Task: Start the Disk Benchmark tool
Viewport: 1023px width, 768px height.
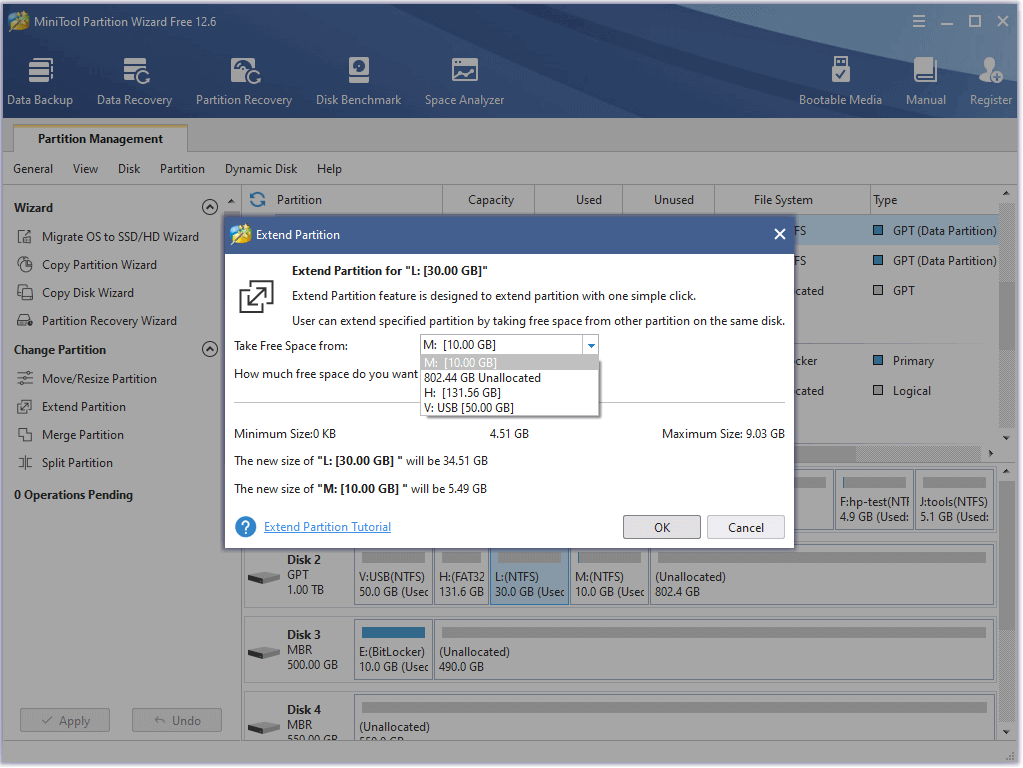Action: click(358, 81)
